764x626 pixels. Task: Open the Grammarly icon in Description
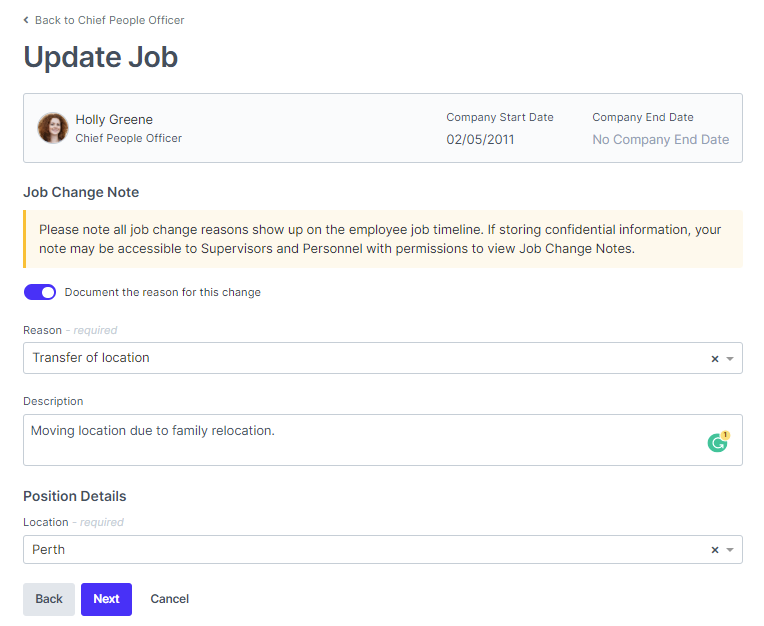717,442
